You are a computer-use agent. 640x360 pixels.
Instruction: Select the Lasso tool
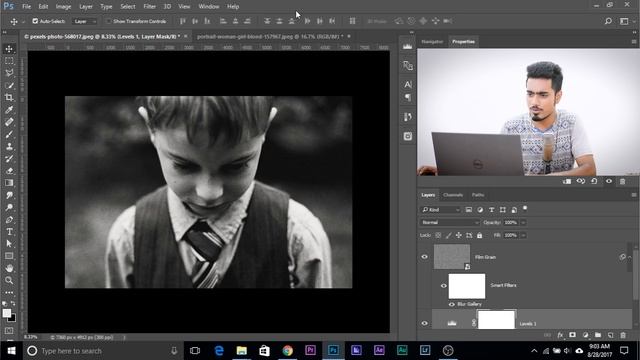[x=9, y=73]
